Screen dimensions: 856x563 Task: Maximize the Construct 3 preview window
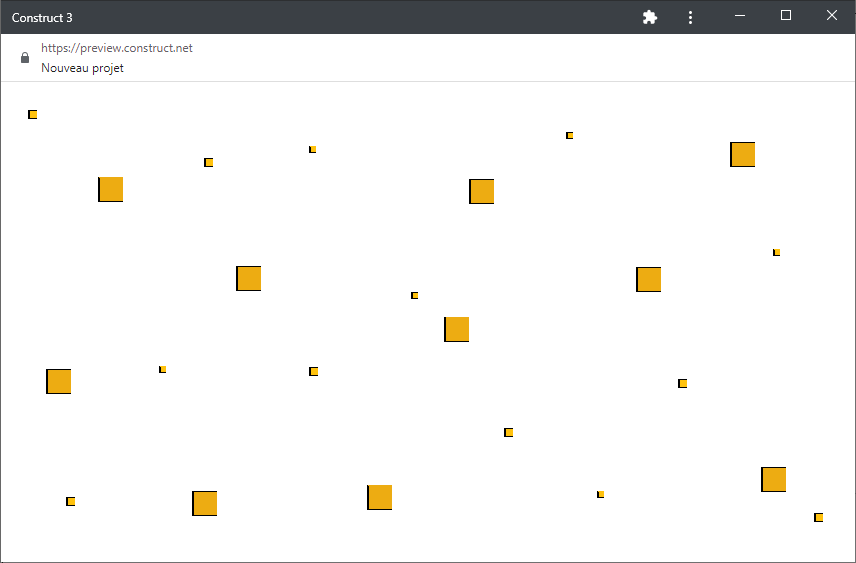tap(786, 15)
